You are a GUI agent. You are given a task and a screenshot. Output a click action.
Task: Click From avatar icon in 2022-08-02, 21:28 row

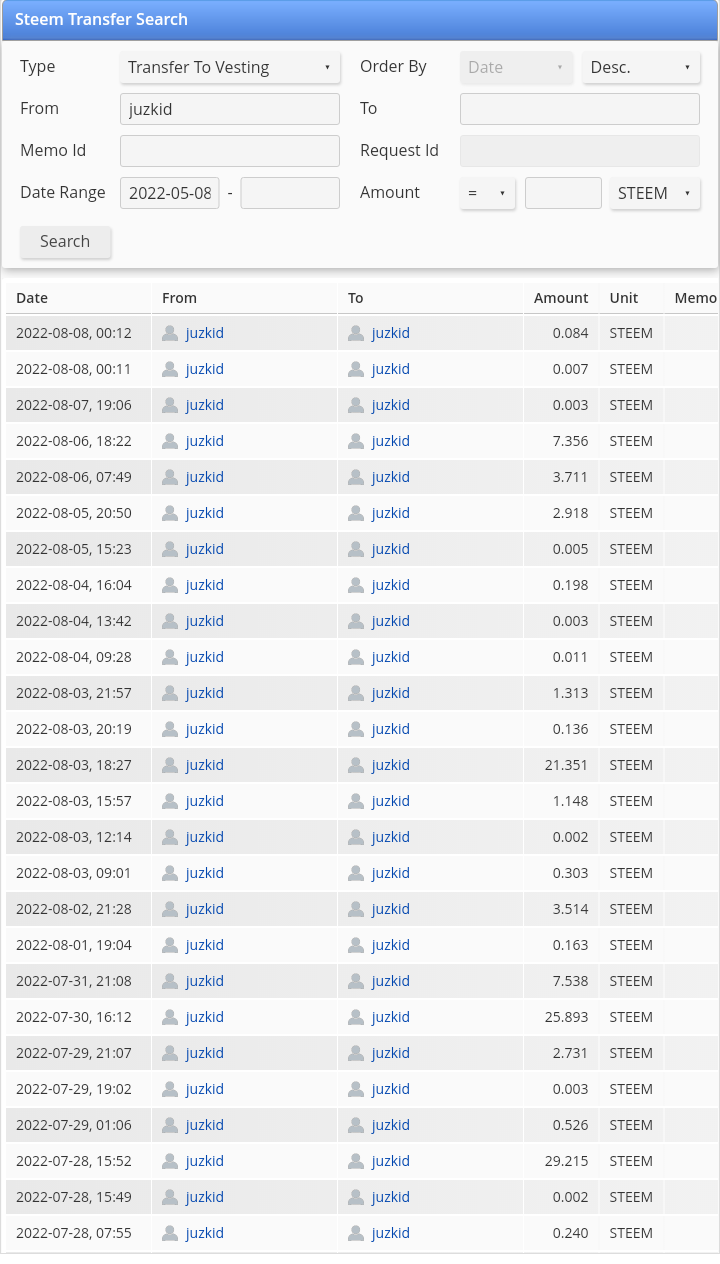click(x=170, y=909)
